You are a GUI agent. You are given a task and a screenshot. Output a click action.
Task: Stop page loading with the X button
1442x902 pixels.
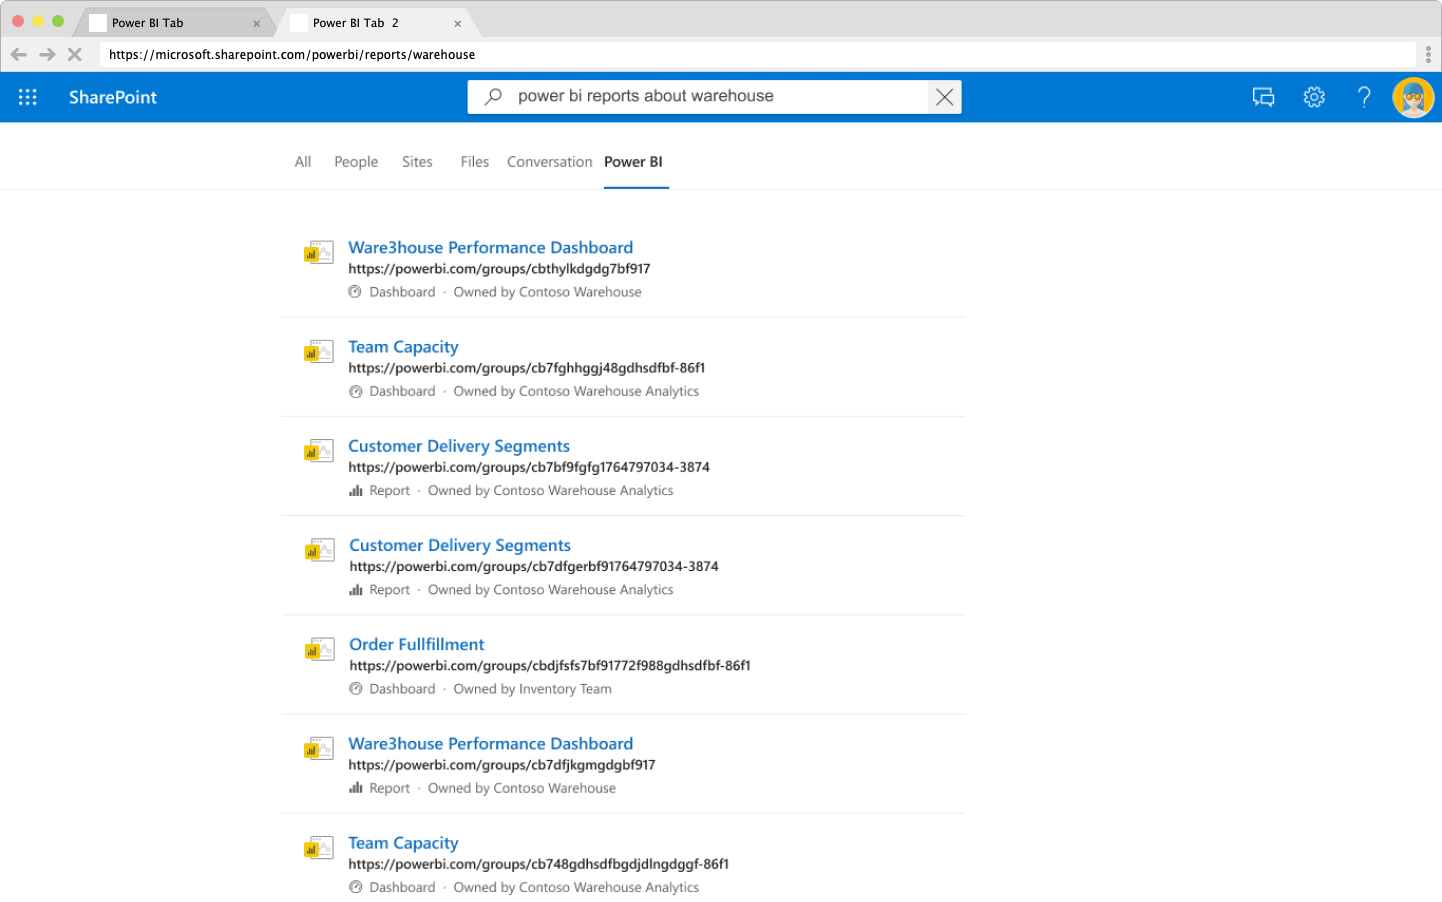point(74,54)
